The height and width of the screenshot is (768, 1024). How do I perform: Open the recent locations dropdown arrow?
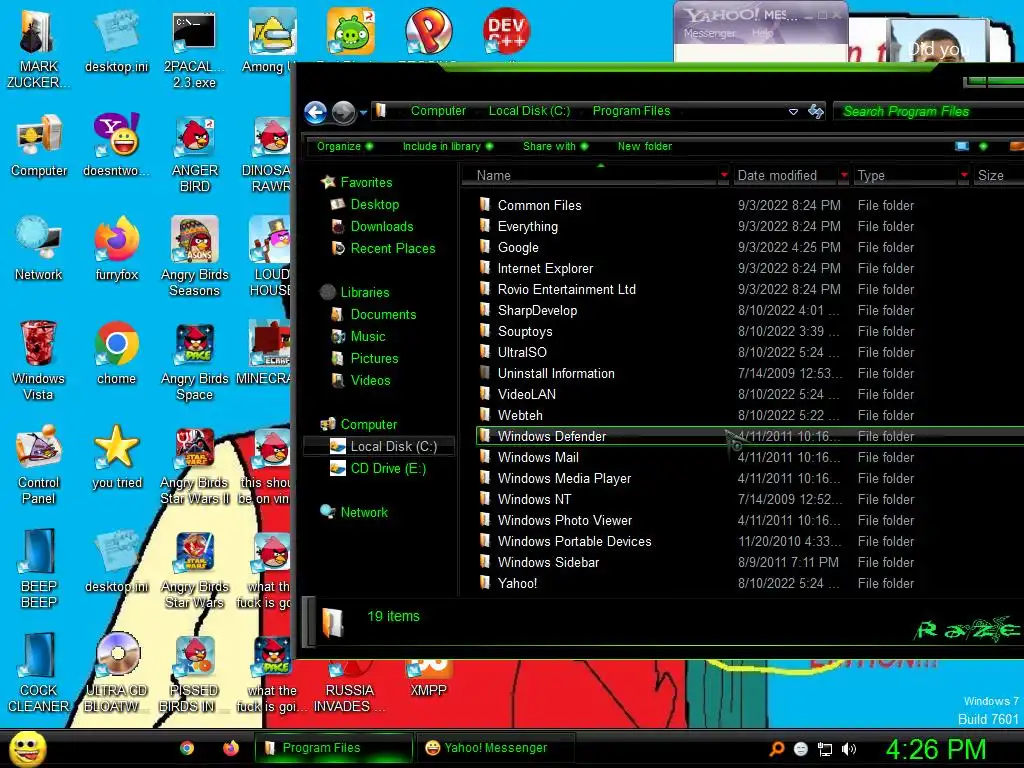click(363, 113)
